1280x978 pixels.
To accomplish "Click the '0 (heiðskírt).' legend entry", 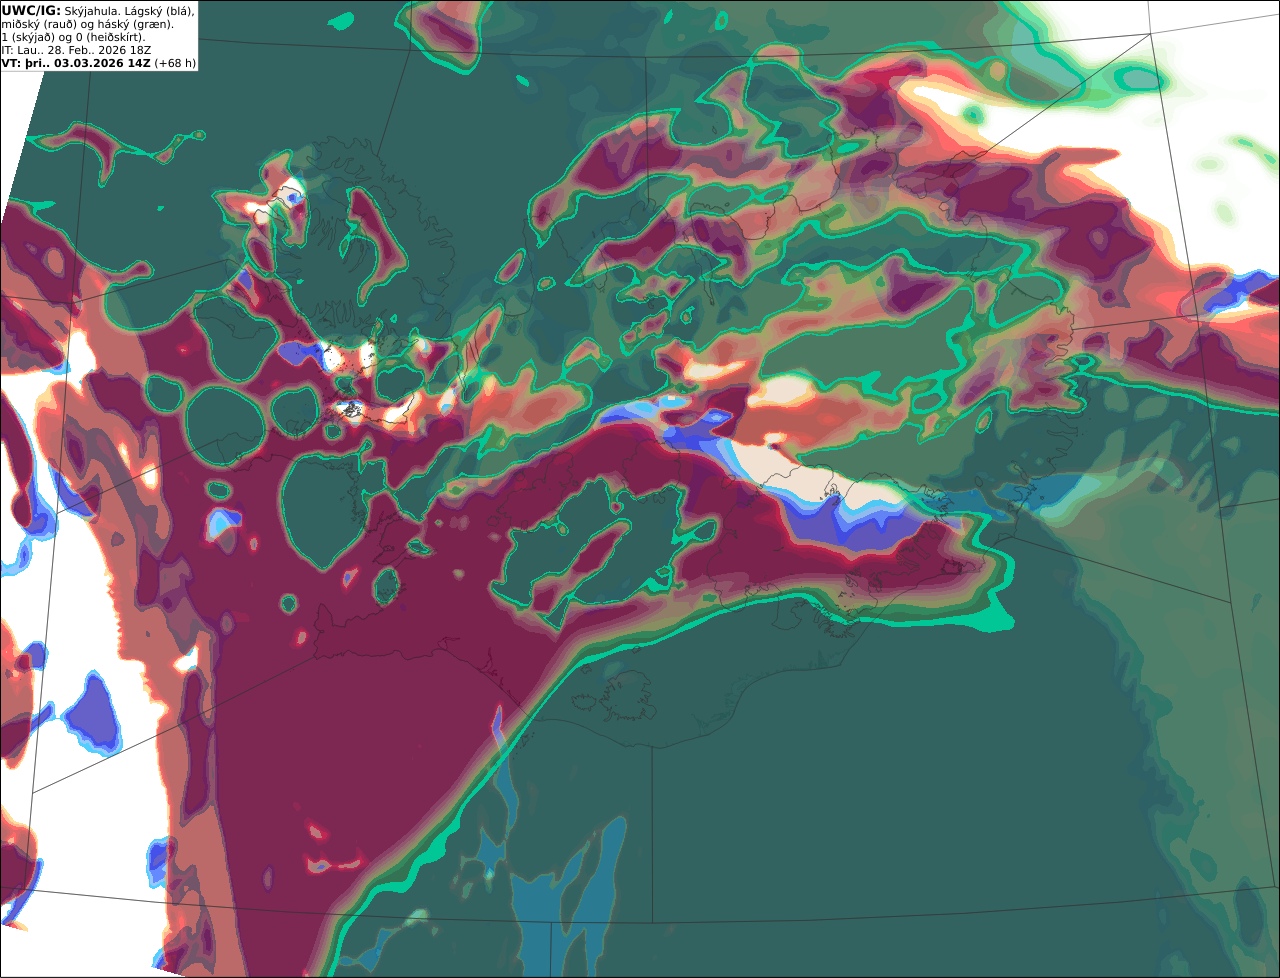I will (110, 38).
